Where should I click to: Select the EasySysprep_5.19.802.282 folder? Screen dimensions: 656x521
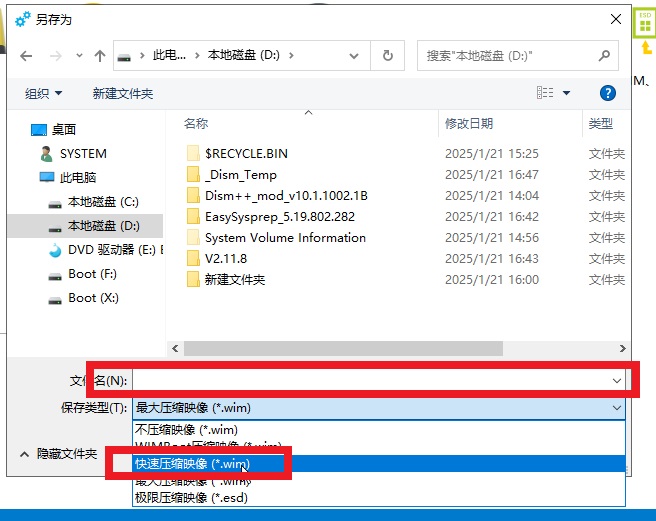pyautogui.click(x=279, y=217)
